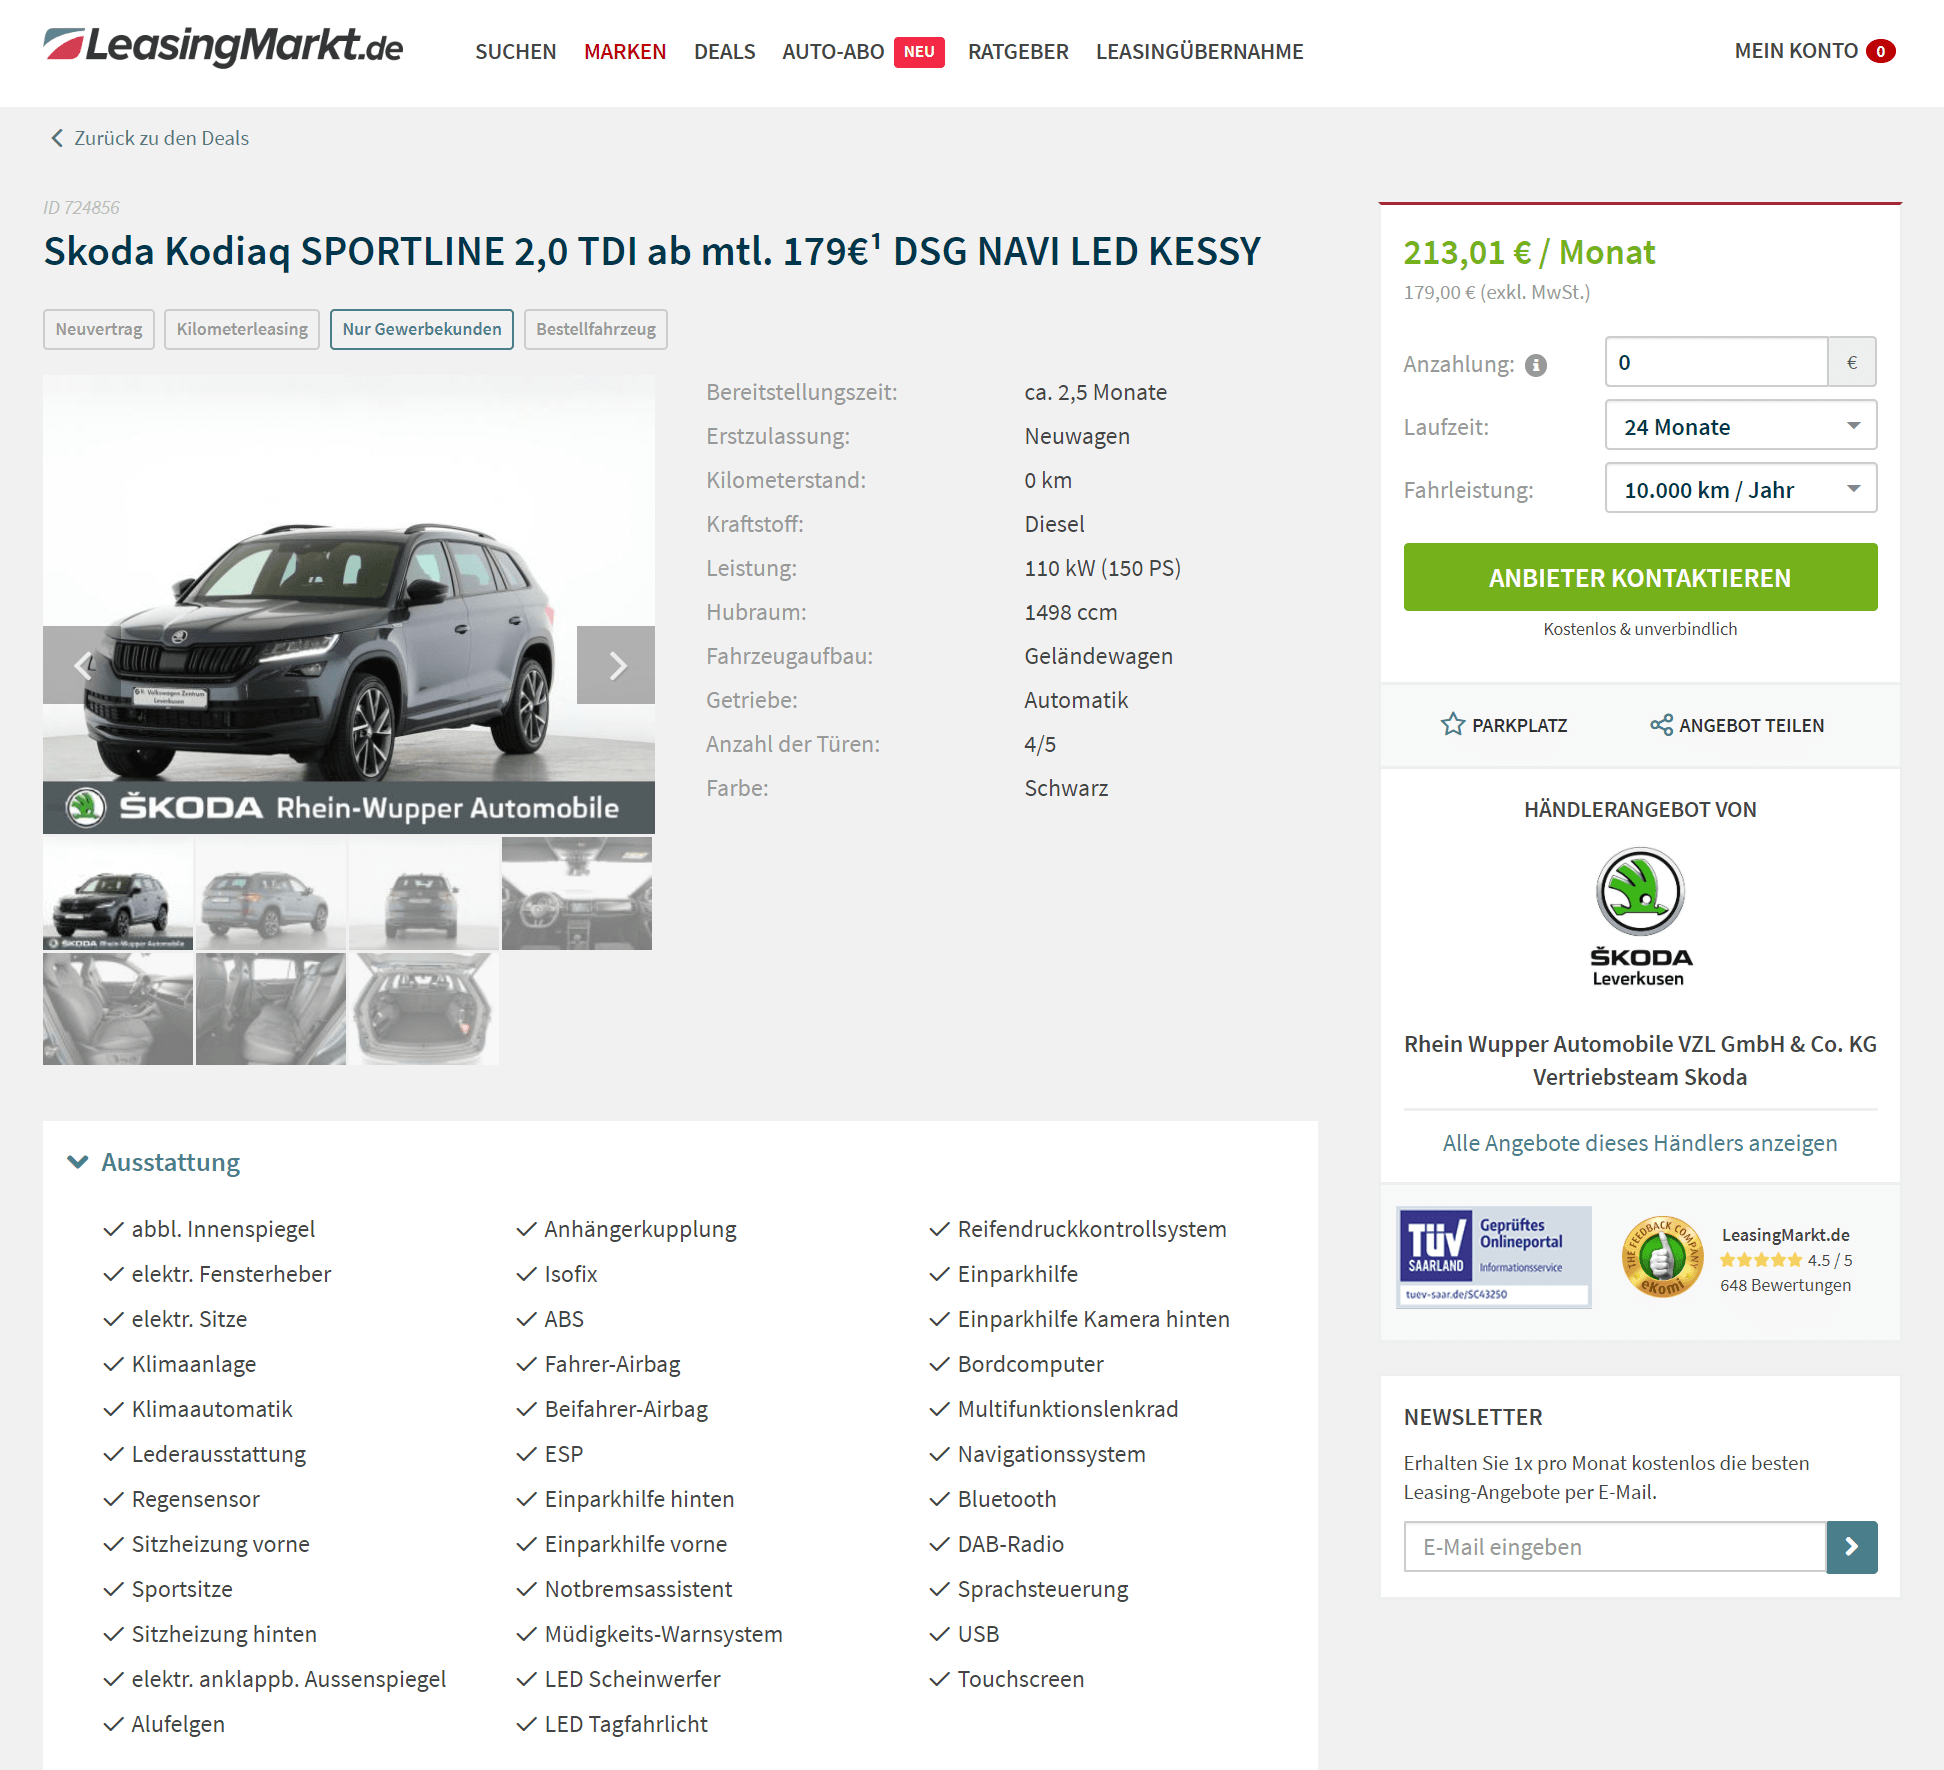The height and width of the screenshot is (1770, 1944).
Task: Click Angebot teilen label
Action: pos(1751,725)
